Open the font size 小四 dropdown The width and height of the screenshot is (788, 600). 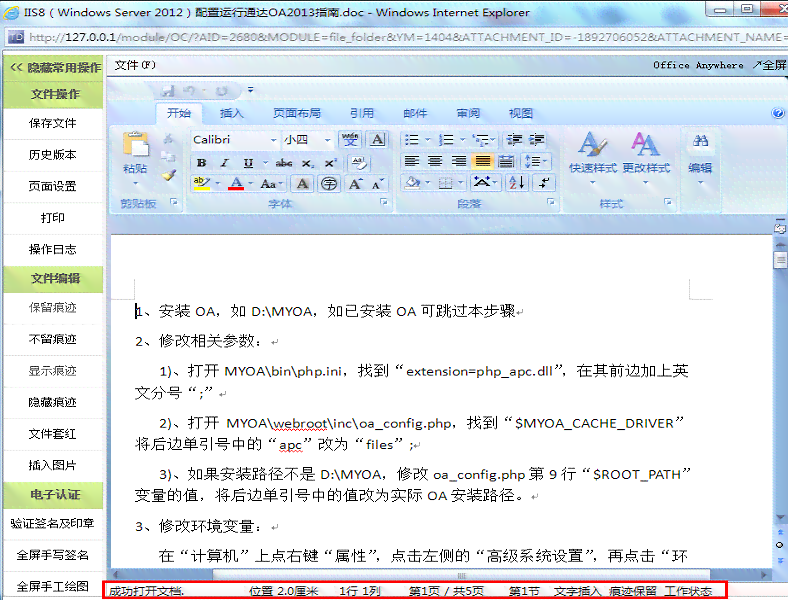(x=328, y=140)
